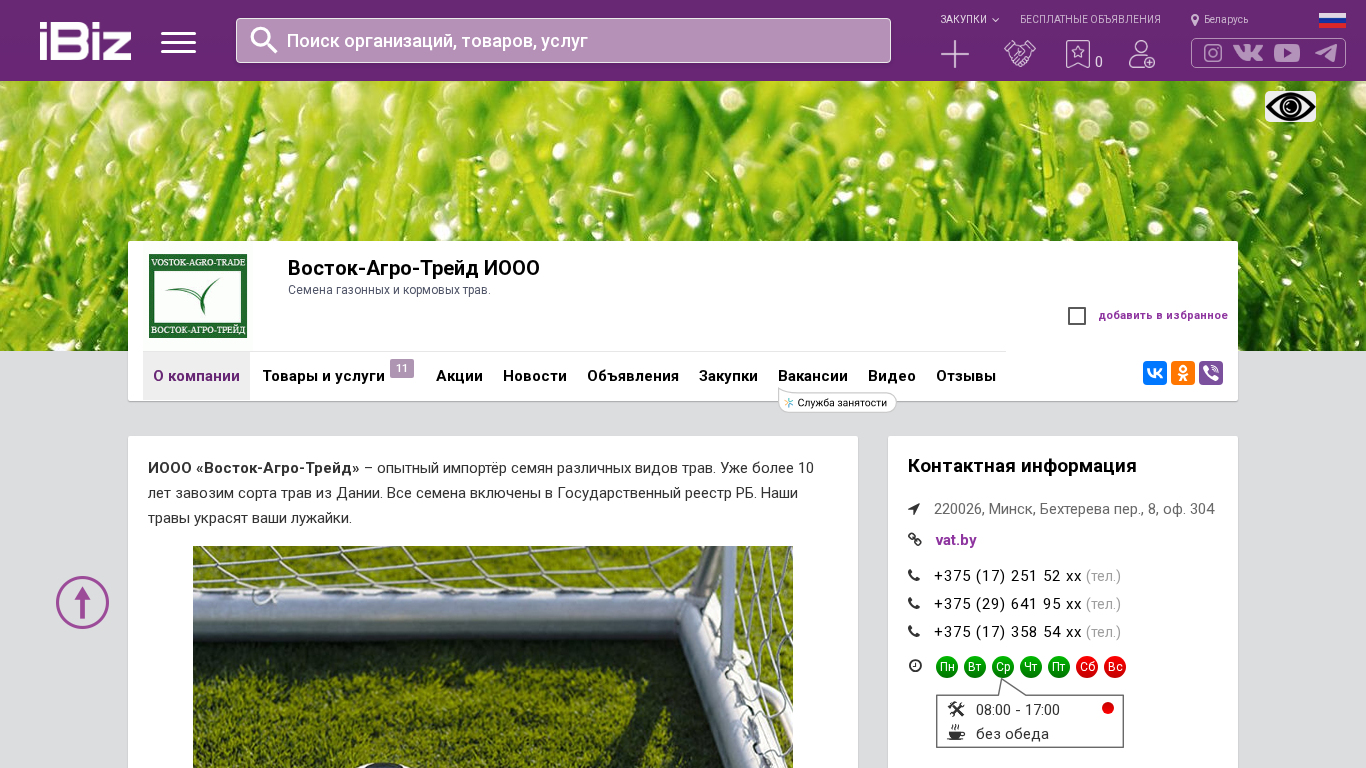This screenshot has height=768, width=1366.
Task: Click the scroll-to-top arrow icon
Action: [82, 602]
